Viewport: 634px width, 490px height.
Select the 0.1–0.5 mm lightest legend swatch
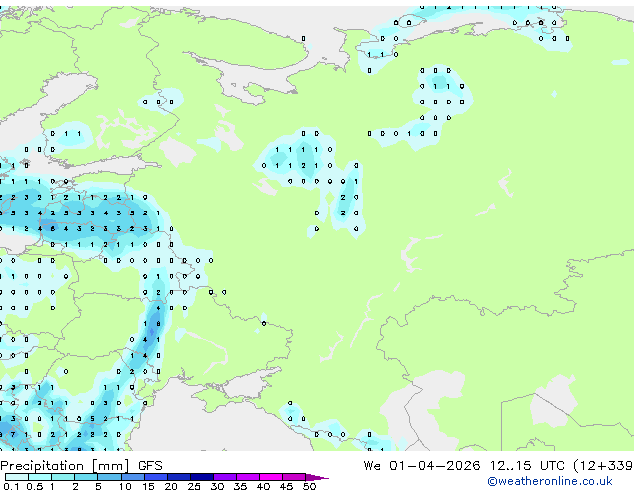[17, 477]
